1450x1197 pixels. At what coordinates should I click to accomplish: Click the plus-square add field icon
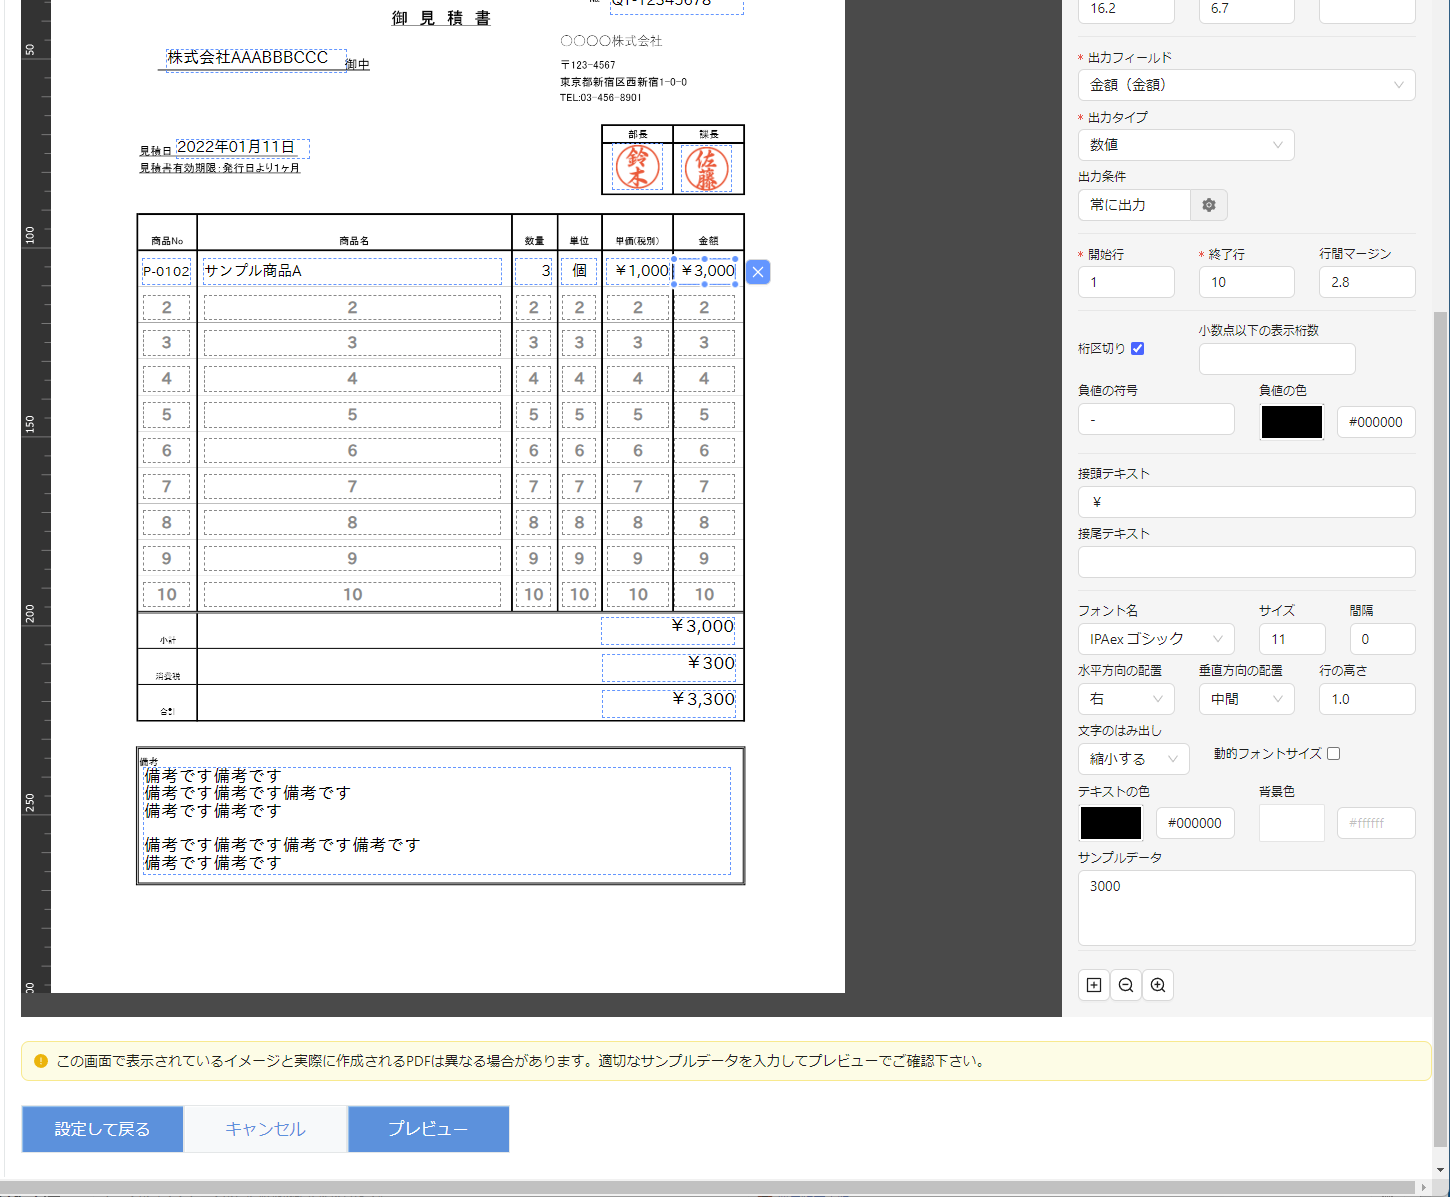1094,985
